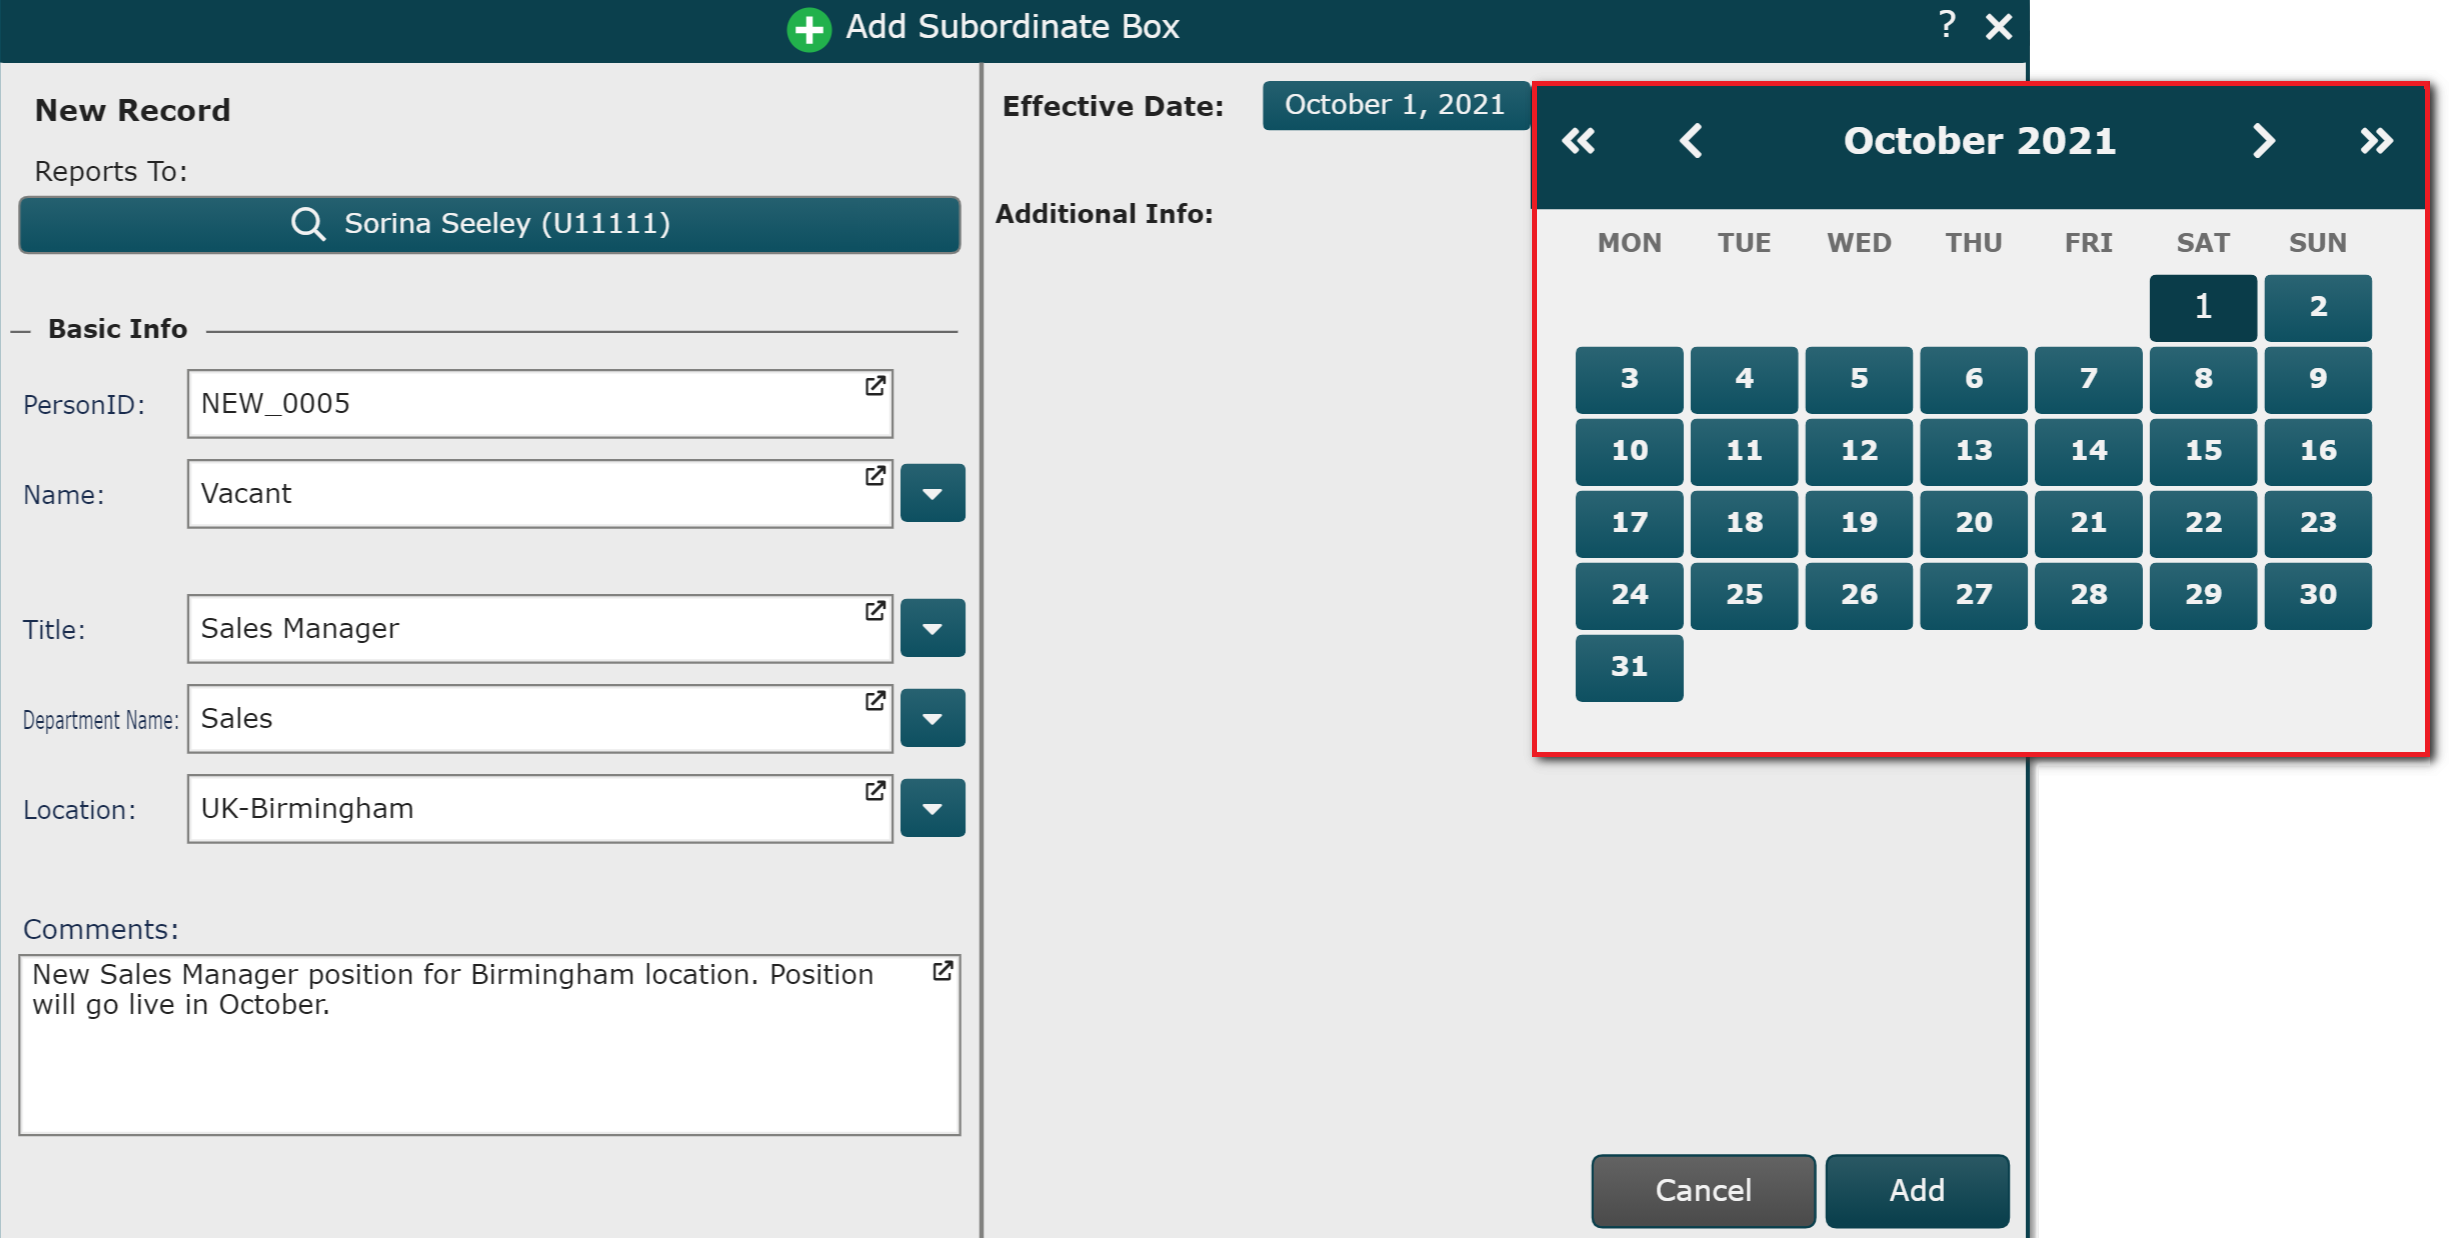Select October 8 in calendar
The image size is (2449, 1238).
pos(2203,379)
